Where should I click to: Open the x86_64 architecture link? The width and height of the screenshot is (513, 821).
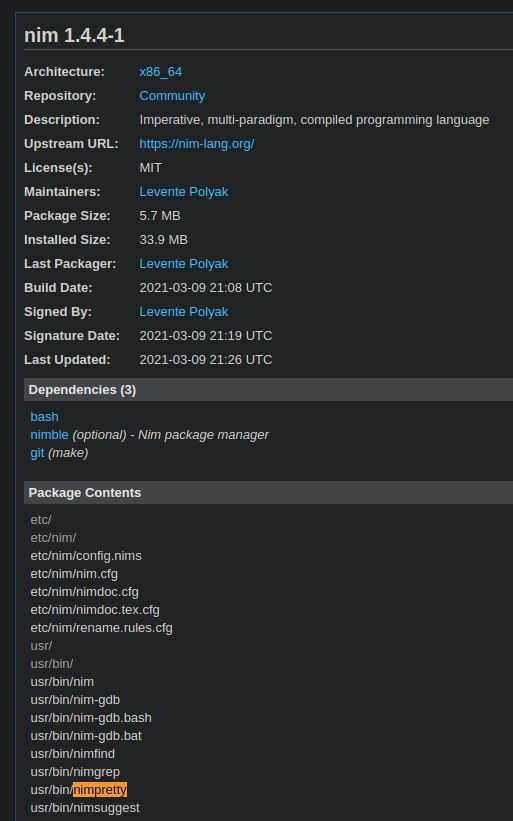tap(161, 72)
